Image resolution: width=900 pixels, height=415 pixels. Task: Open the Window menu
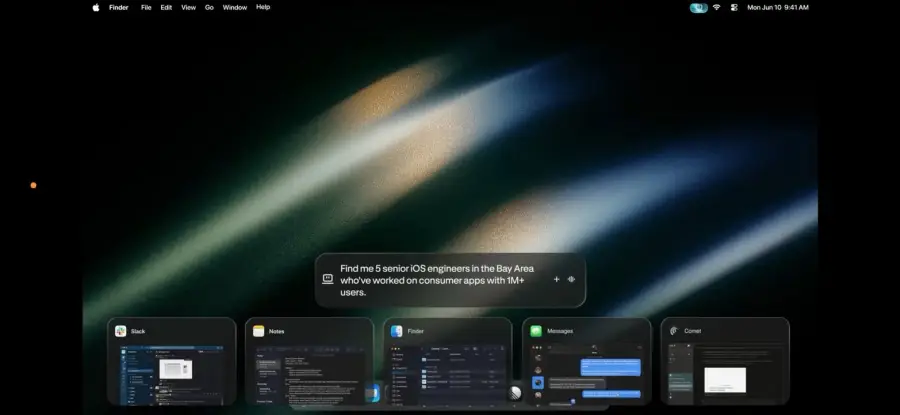click(235, 7)
